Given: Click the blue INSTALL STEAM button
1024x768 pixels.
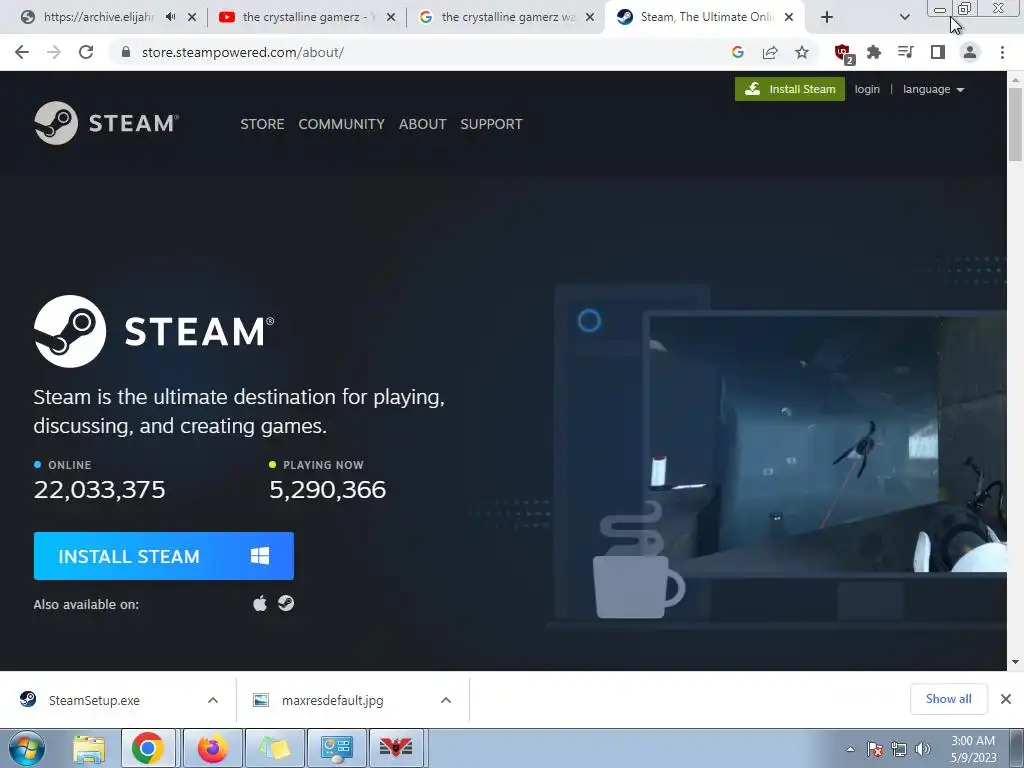Looking at the screenshot, I should (x=163, y=556).
